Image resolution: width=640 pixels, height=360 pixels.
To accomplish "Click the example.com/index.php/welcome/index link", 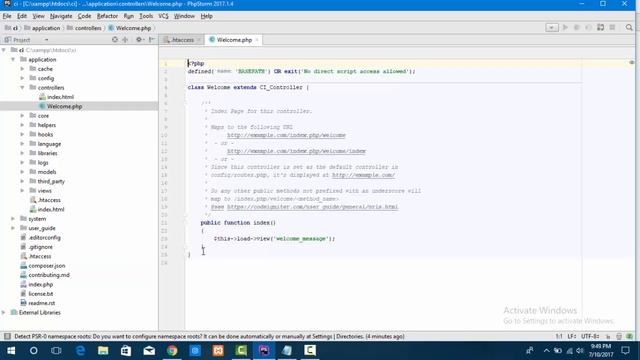I will 296,151.
